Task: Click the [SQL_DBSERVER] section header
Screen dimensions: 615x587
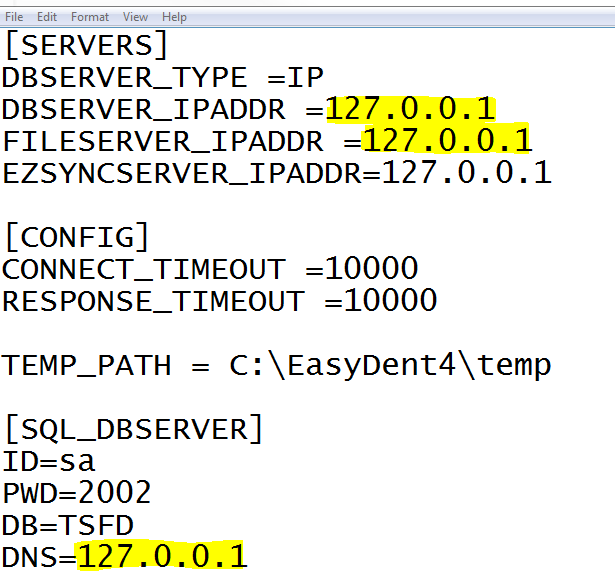Action: click(133, 429)
